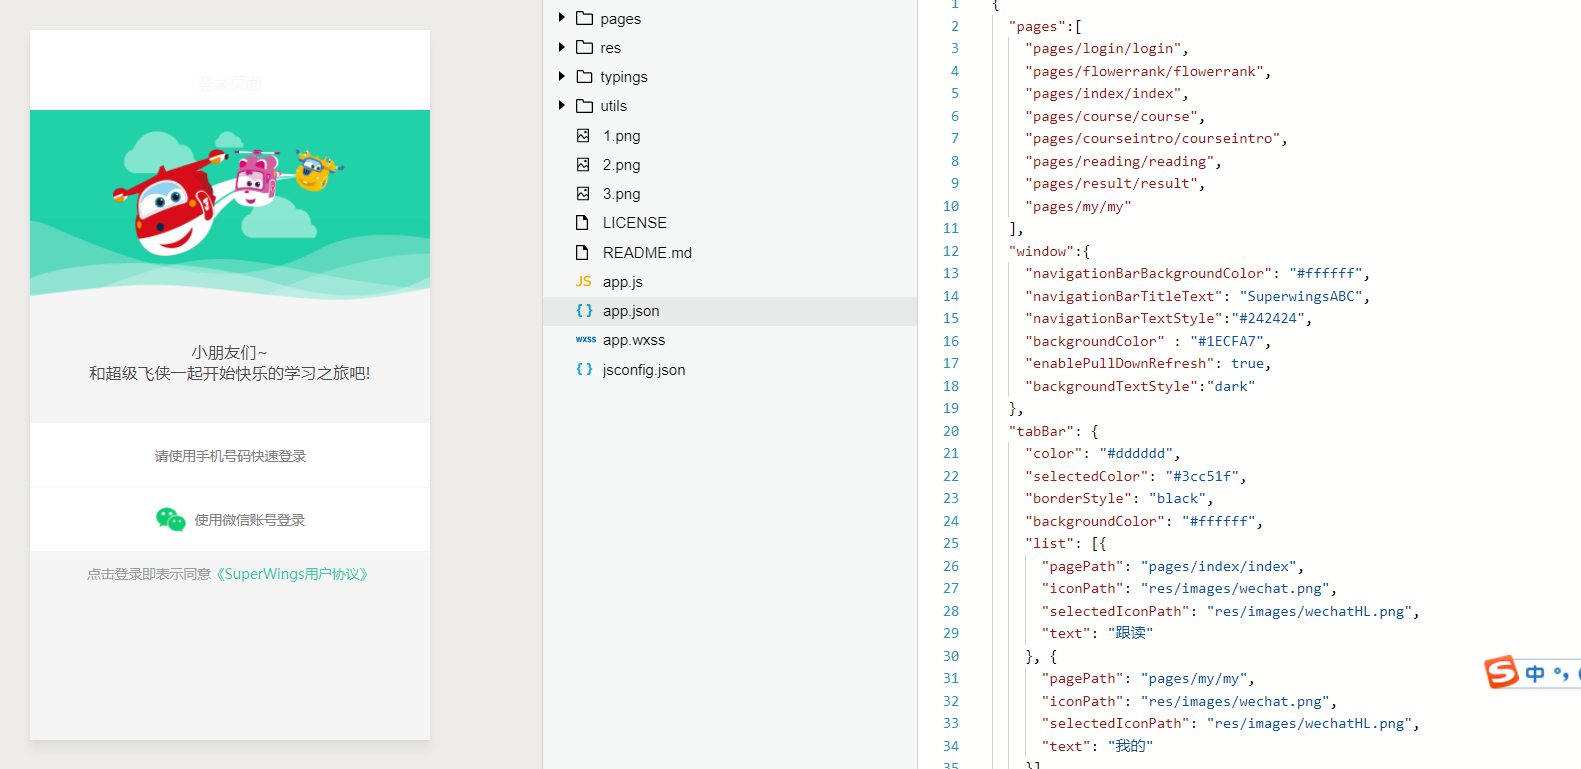Click the enablePullDownRefresh true value

tap(1247, 363)
